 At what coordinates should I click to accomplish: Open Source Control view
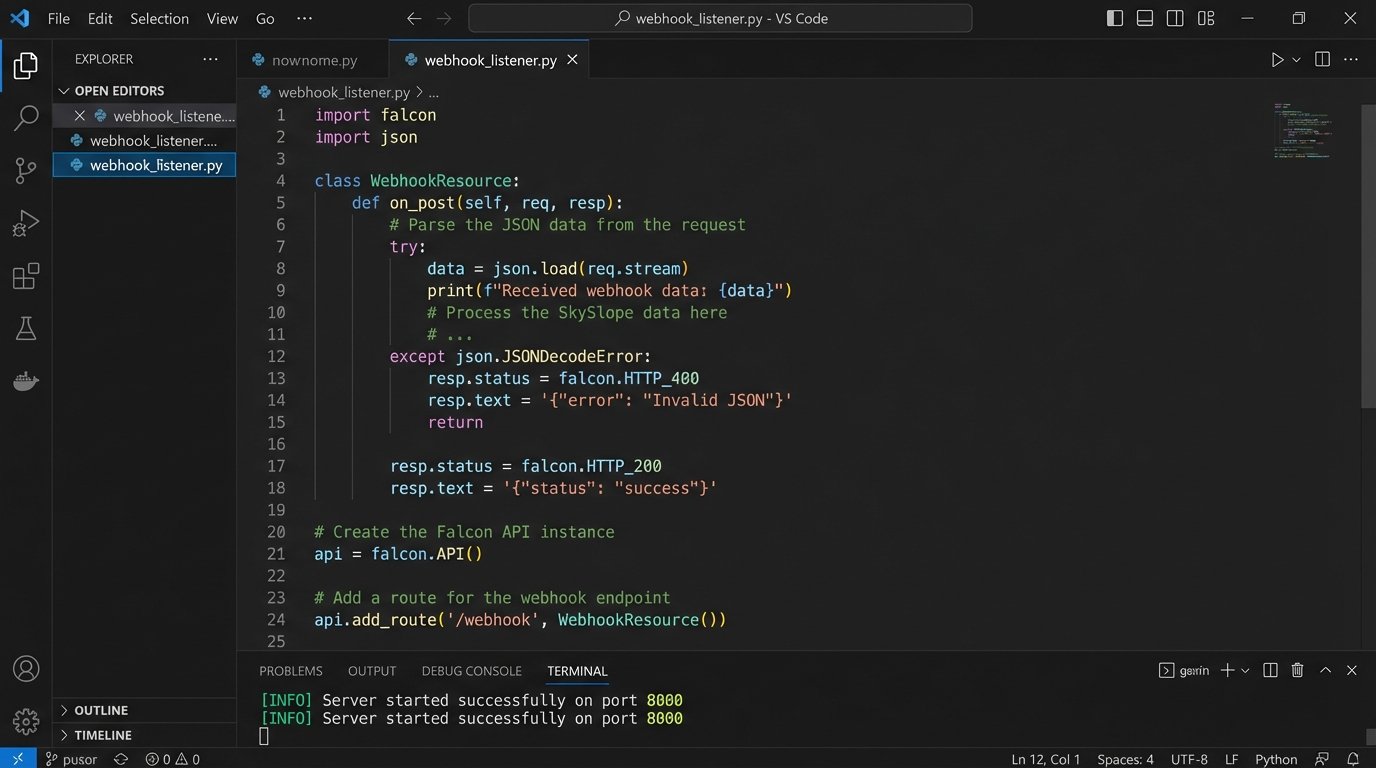coord(26,170)
